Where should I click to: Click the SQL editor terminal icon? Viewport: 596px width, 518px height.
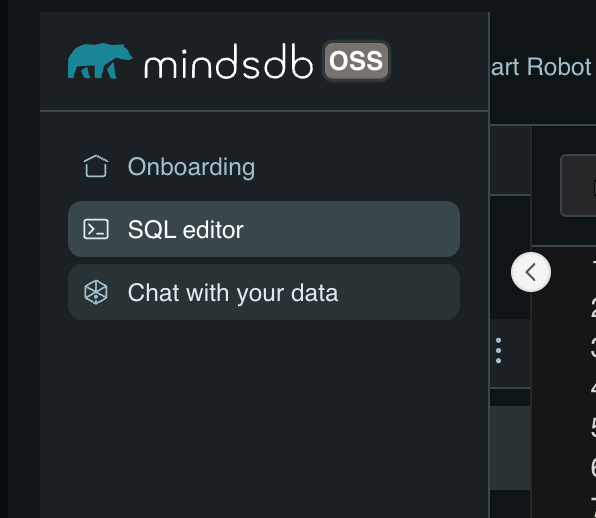(x=96, y=229)
